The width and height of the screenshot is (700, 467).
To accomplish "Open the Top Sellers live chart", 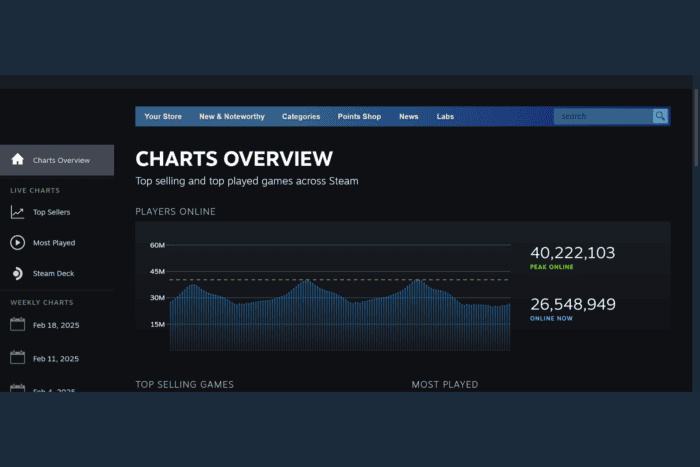I will [51, 212].
